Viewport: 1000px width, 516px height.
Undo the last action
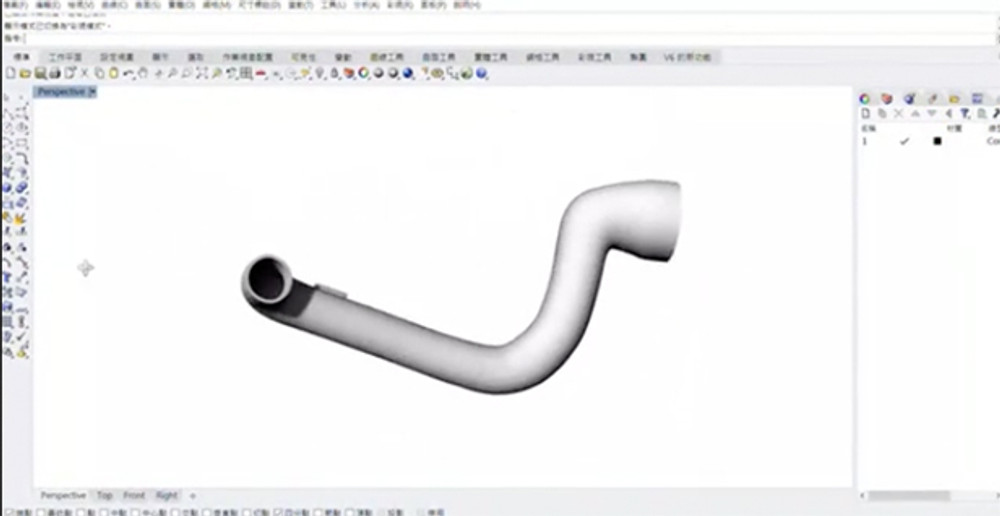[x=128, y=73]
